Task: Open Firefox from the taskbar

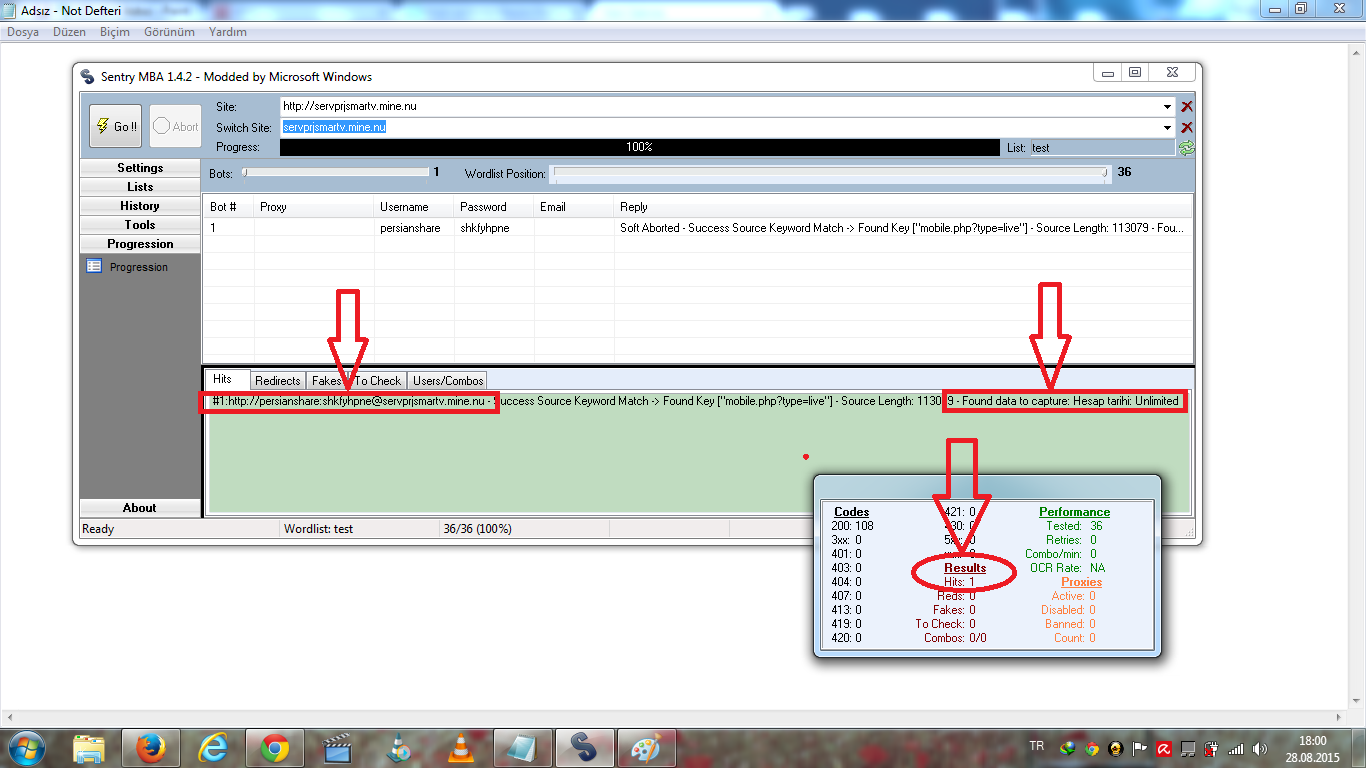Action: click(x=151, y=747)
